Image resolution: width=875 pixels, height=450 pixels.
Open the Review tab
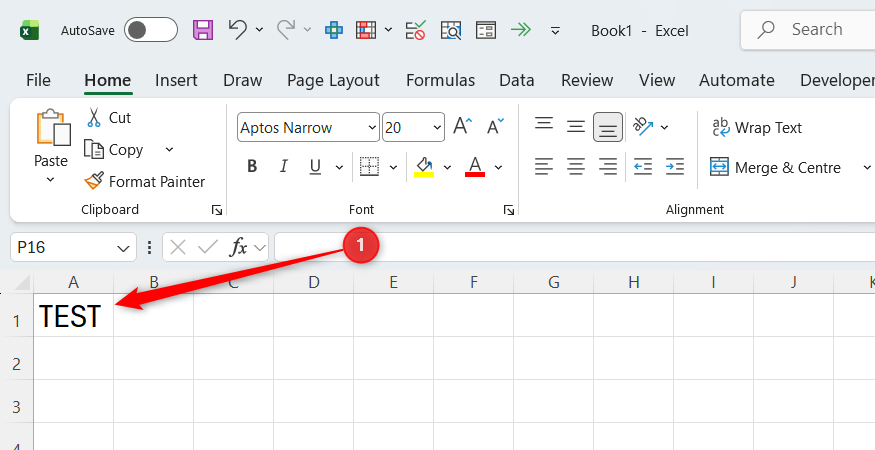(x=587, y=80)
